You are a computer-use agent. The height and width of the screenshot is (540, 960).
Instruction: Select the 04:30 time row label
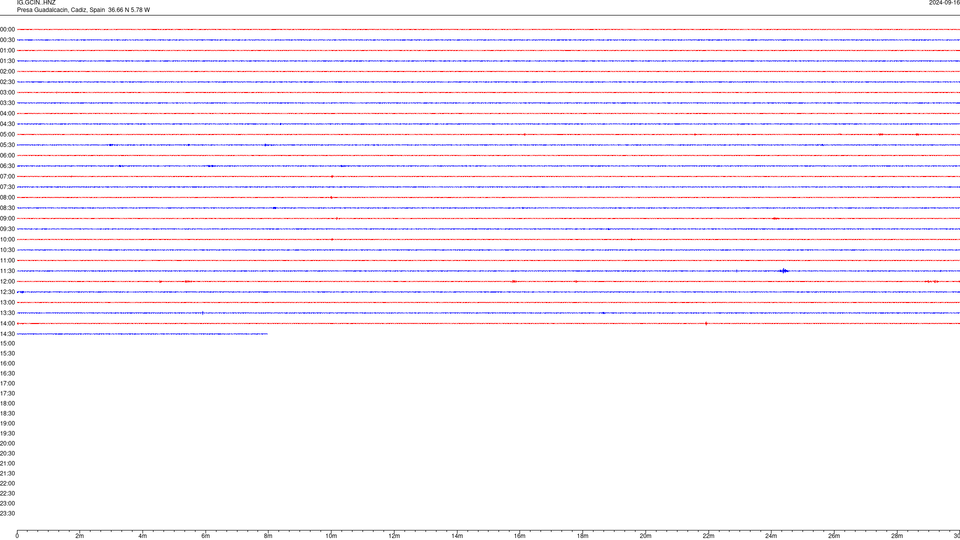(x=7, y=124)
